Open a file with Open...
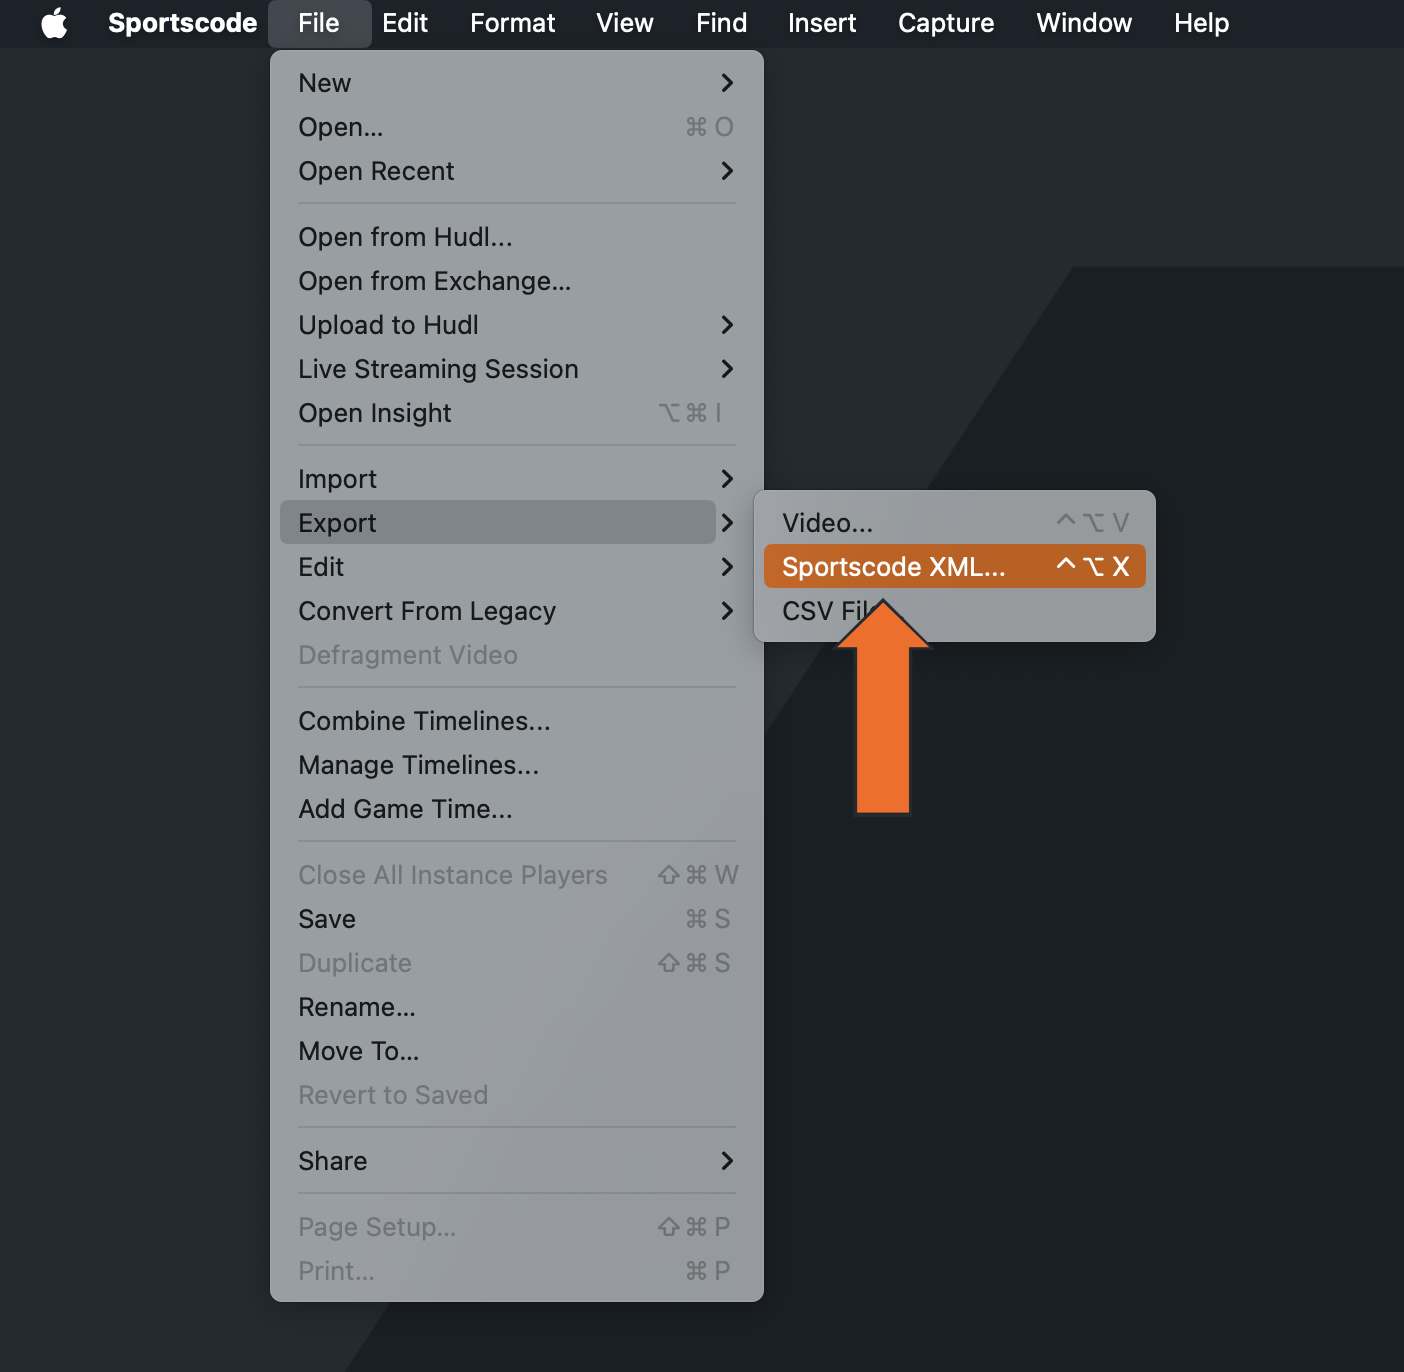The height and width of the screenshot is (1372, 1404). [340, 127]
